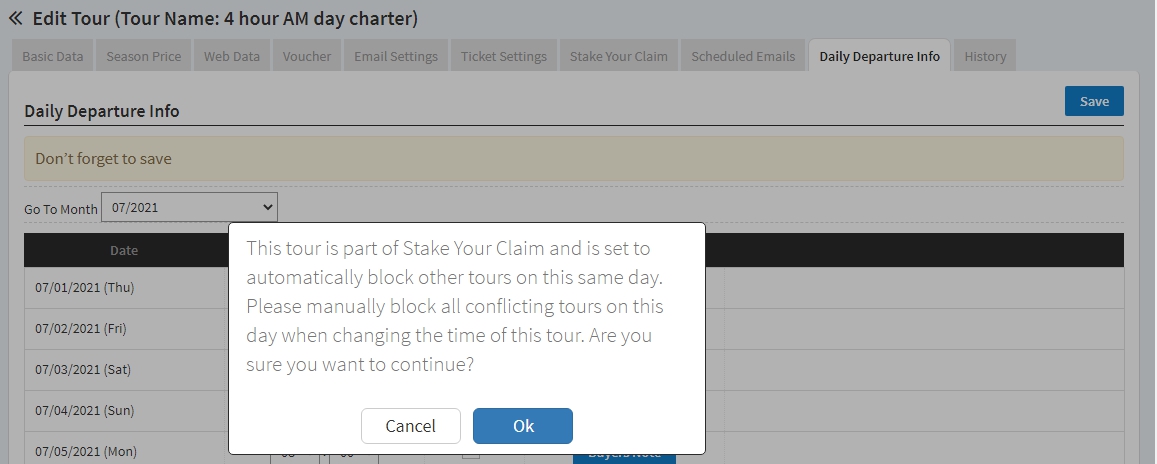Open the Email Settings tab

[x=396, y=56]
